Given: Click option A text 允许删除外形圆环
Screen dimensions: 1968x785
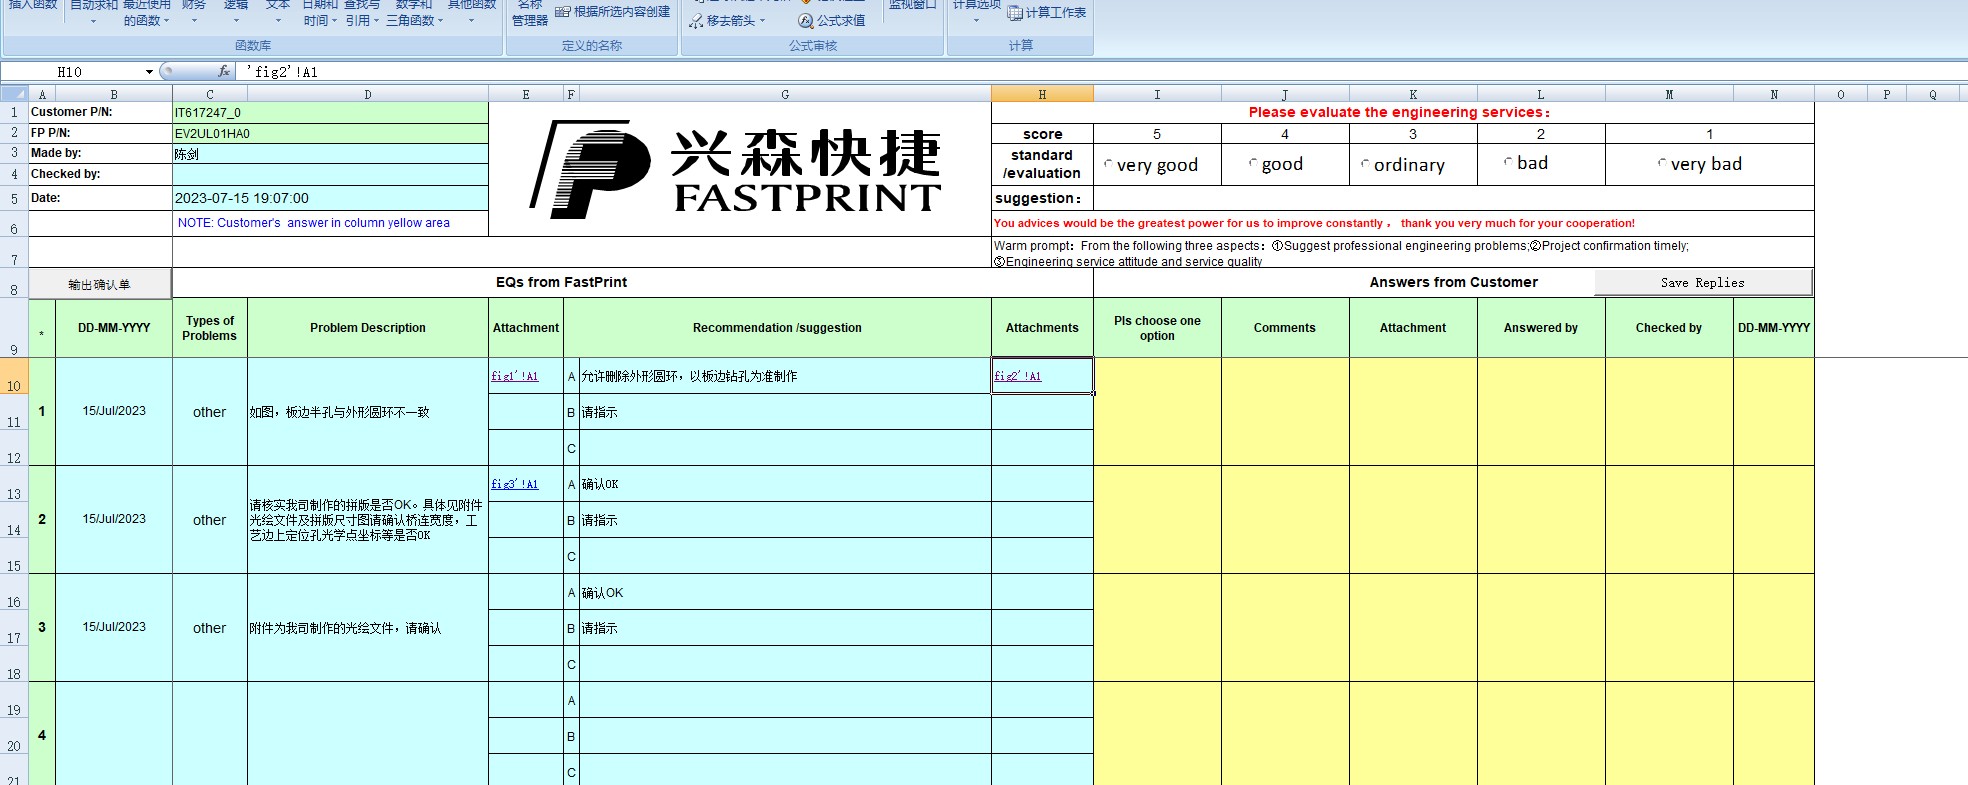Looking at the screenshot, I should [689, 376].
